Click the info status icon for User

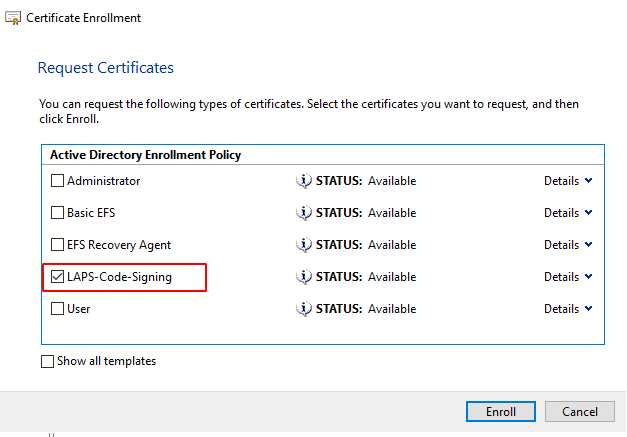(304, 309)
